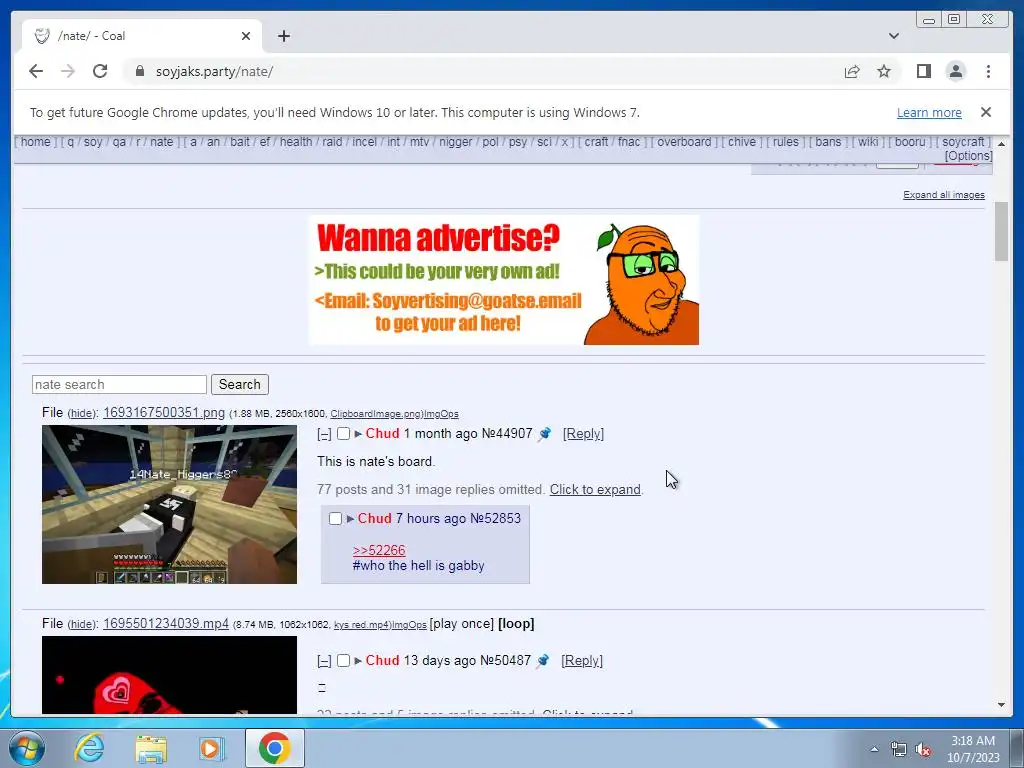Screen dimensions: 1024x768
Task: Launch Internet Explorer from taskbar
Action: (88, 748)
